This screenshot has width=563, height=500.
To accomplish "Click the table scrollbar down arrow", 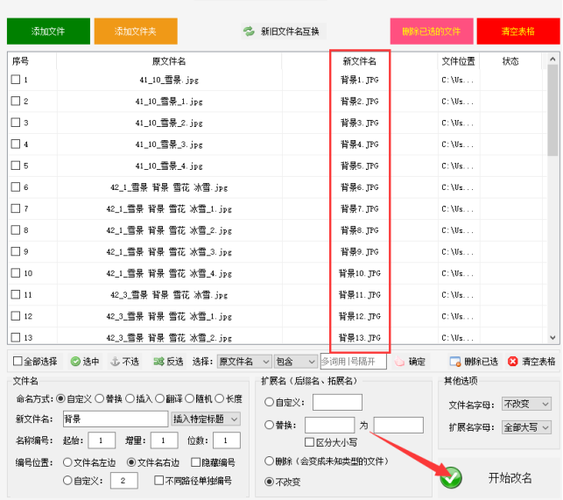I will (553, 338).
